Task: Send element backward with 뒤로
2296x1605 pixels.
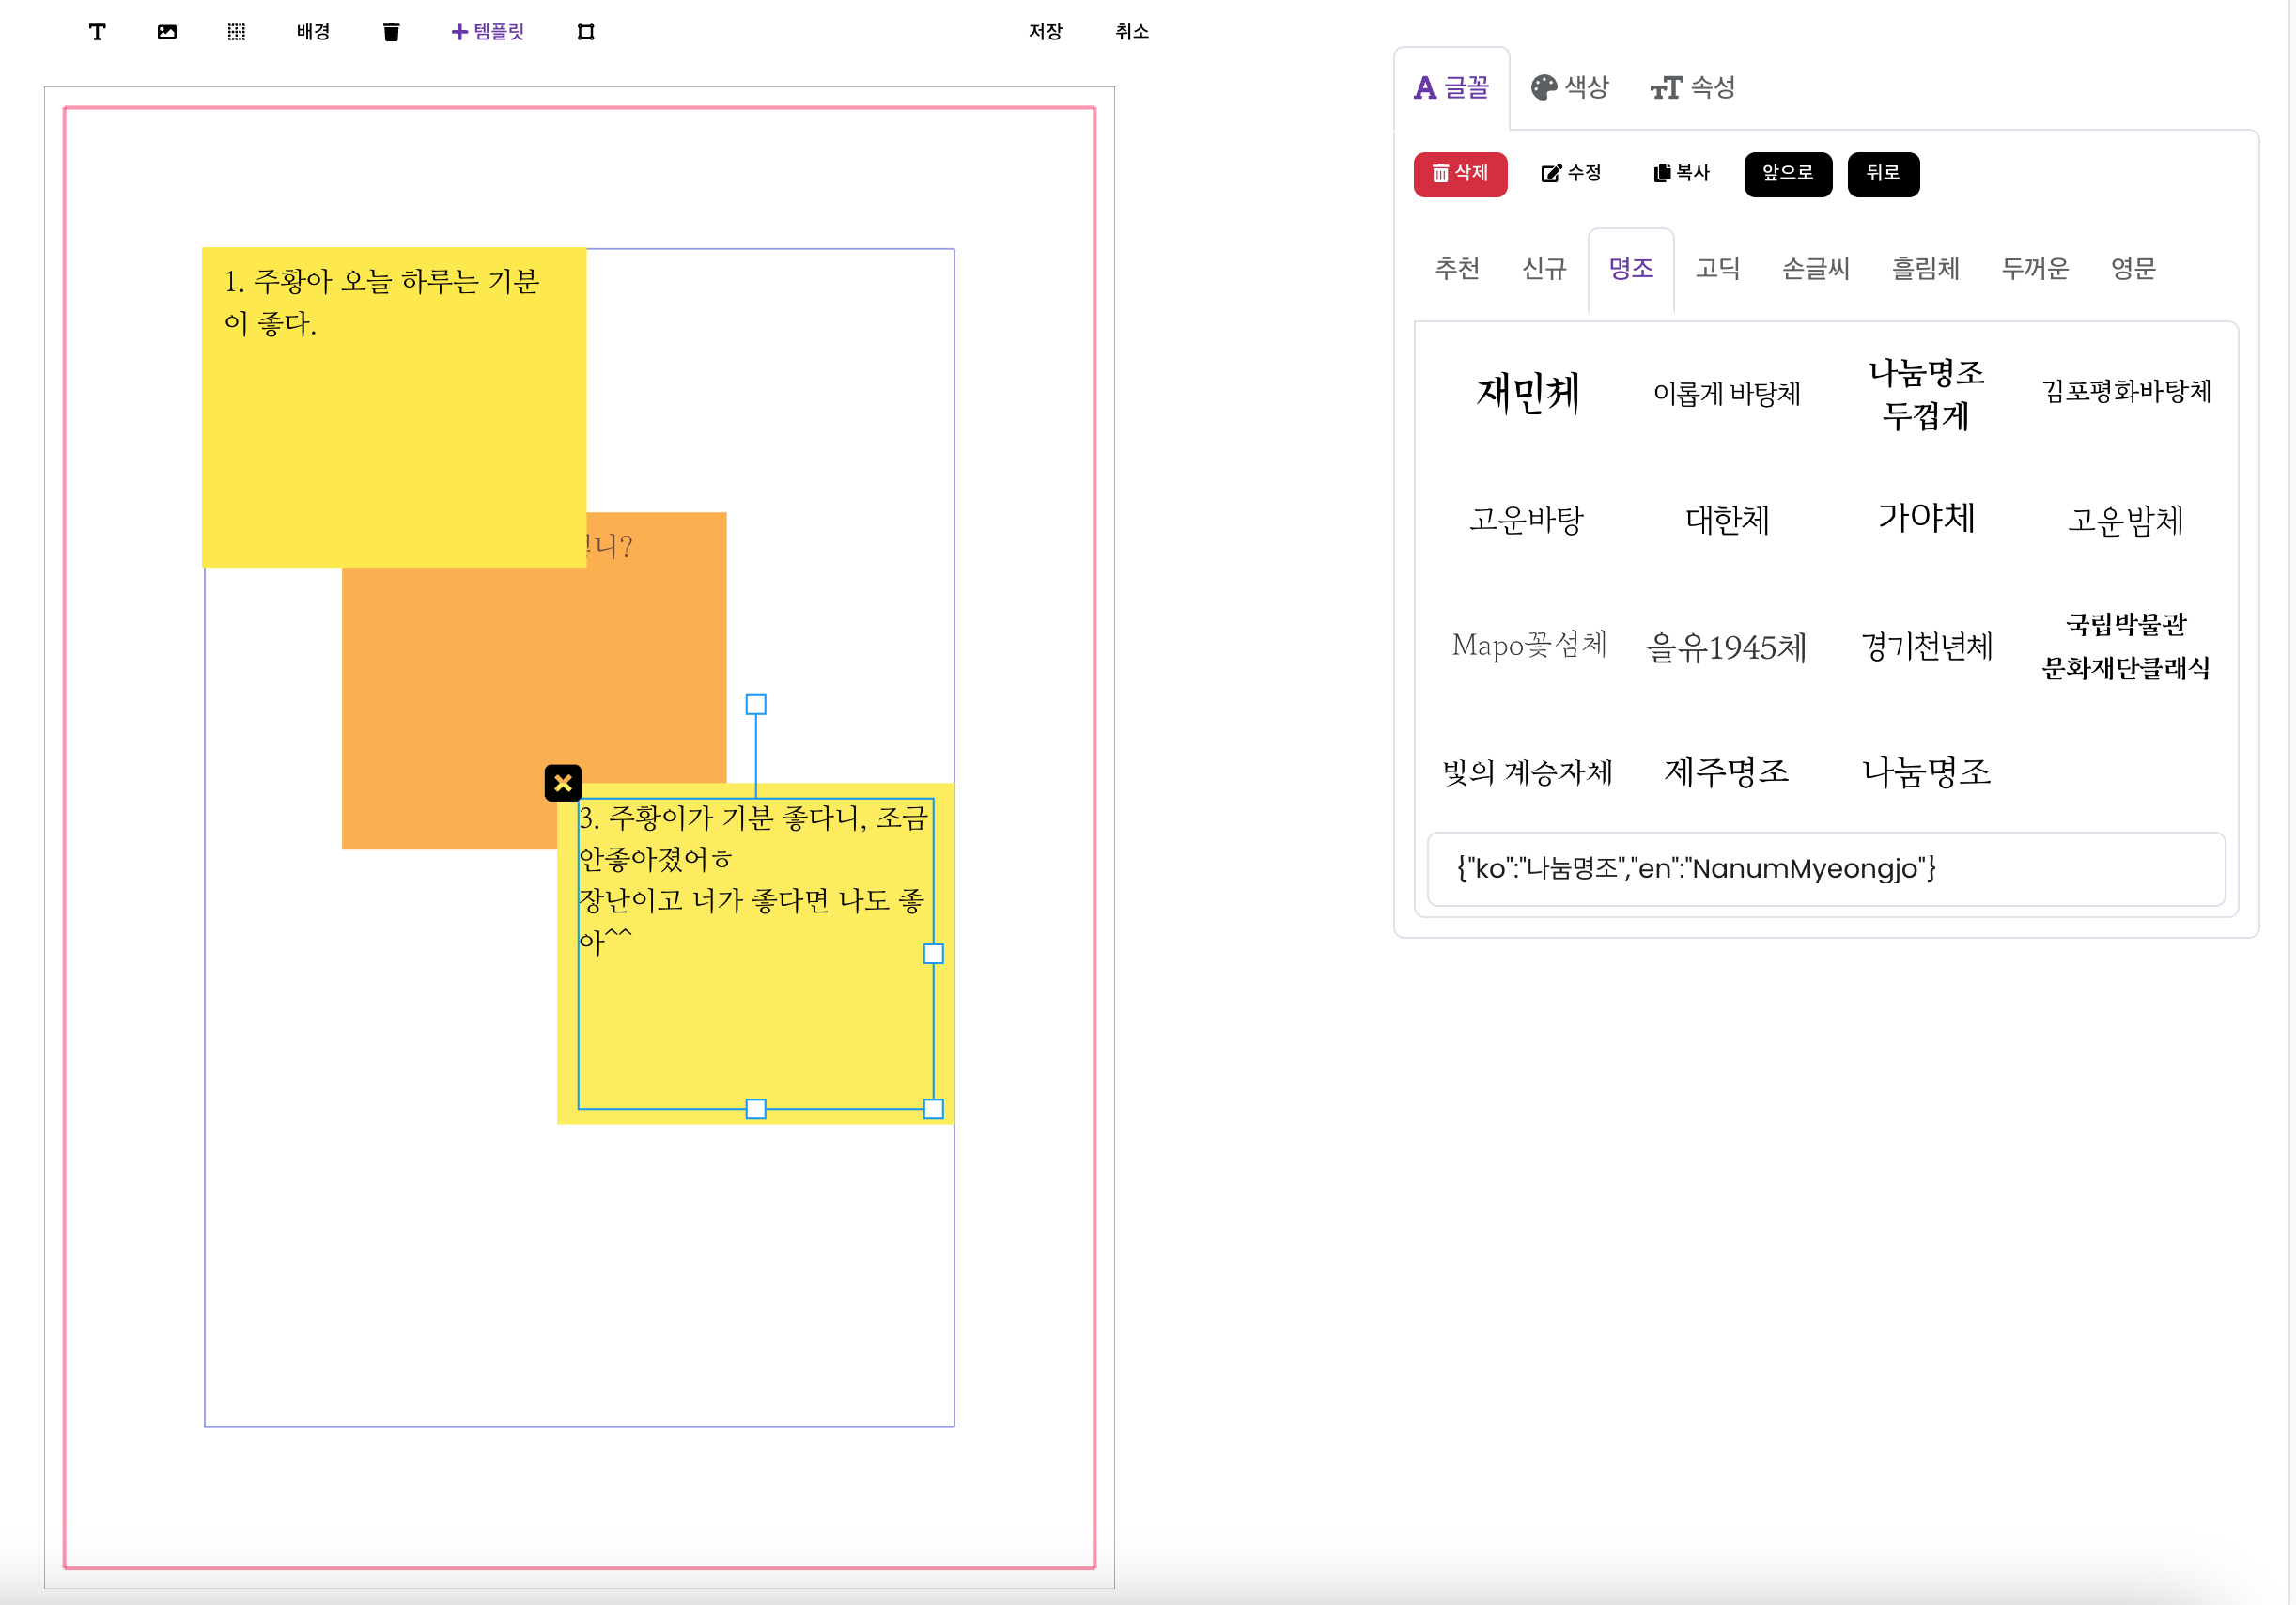Action: coord(1882,173)
